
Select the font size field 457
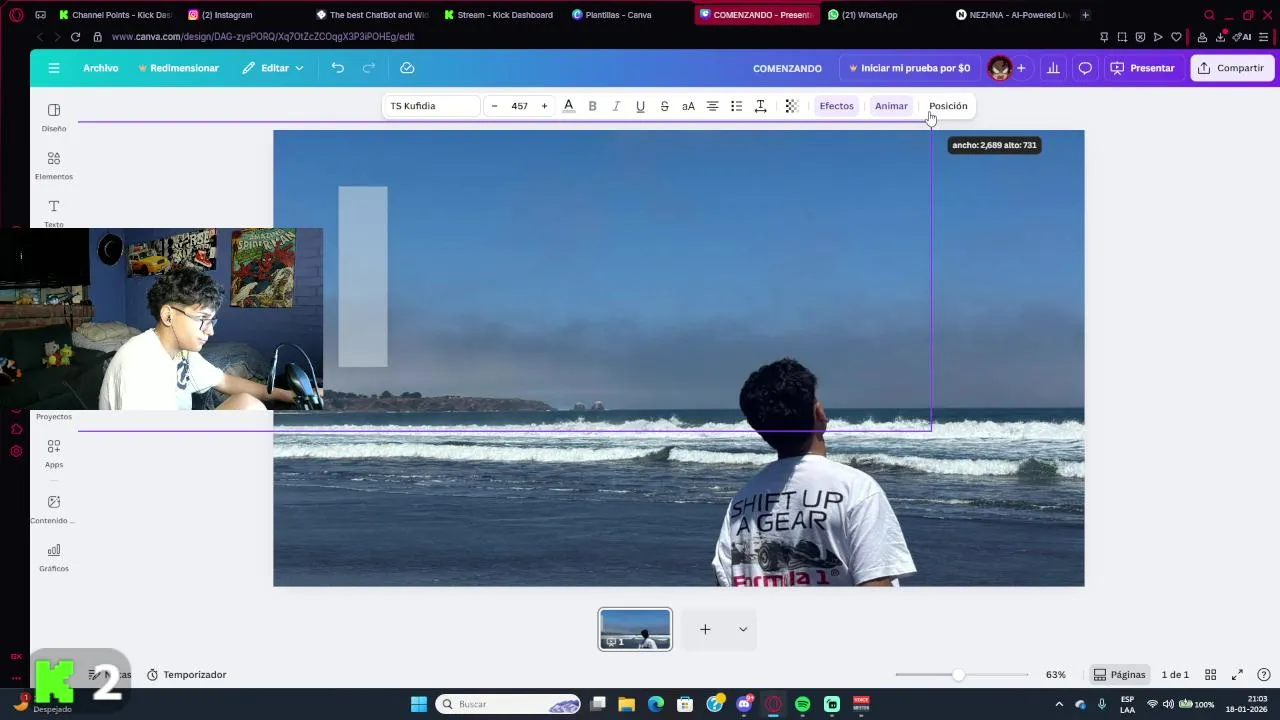pos(519,106)
